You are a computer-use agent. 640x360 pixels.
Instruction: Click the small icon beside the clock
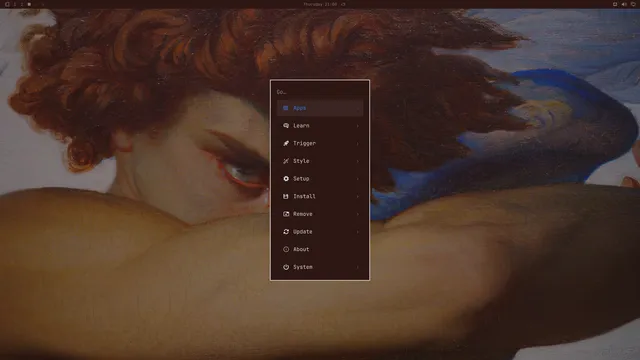(x=343, y=4)
